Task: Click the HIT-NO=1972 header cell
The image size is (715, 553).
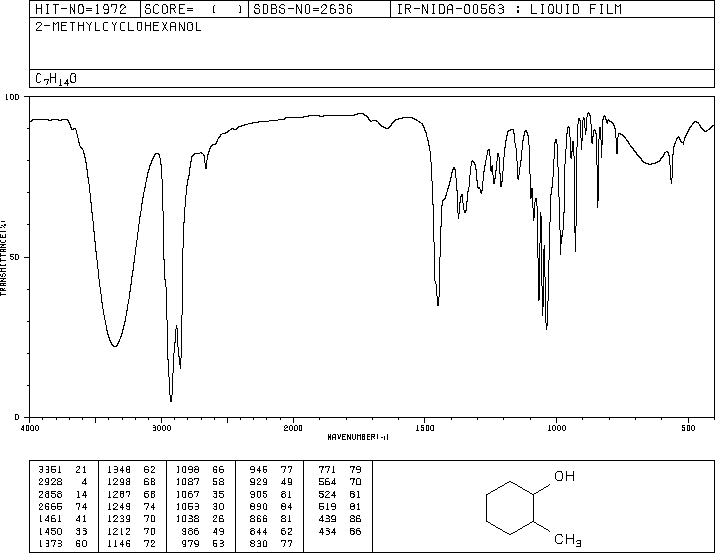Action: coord(80,9)
